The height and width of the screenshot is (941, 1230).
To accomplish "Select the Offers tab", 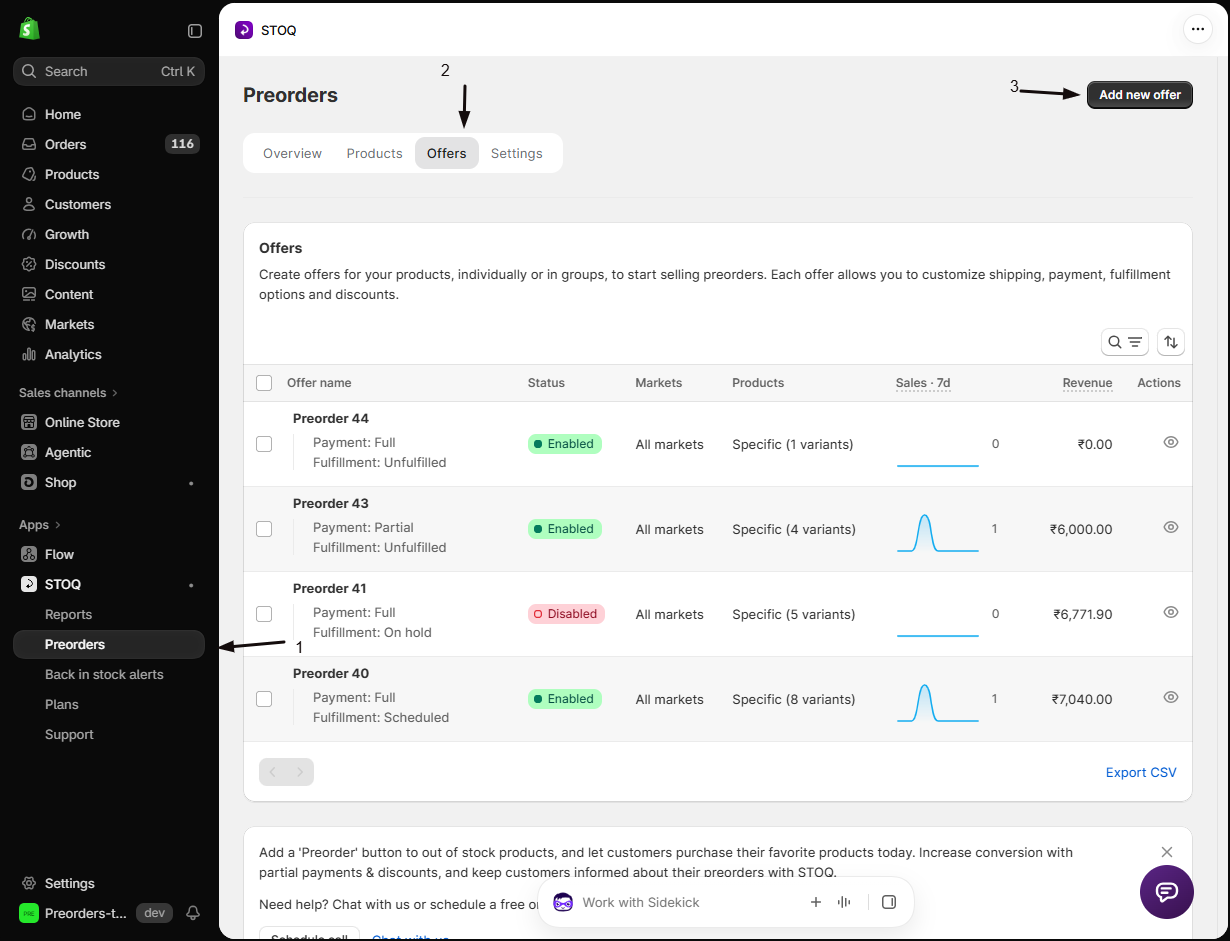I will point(447,153).
